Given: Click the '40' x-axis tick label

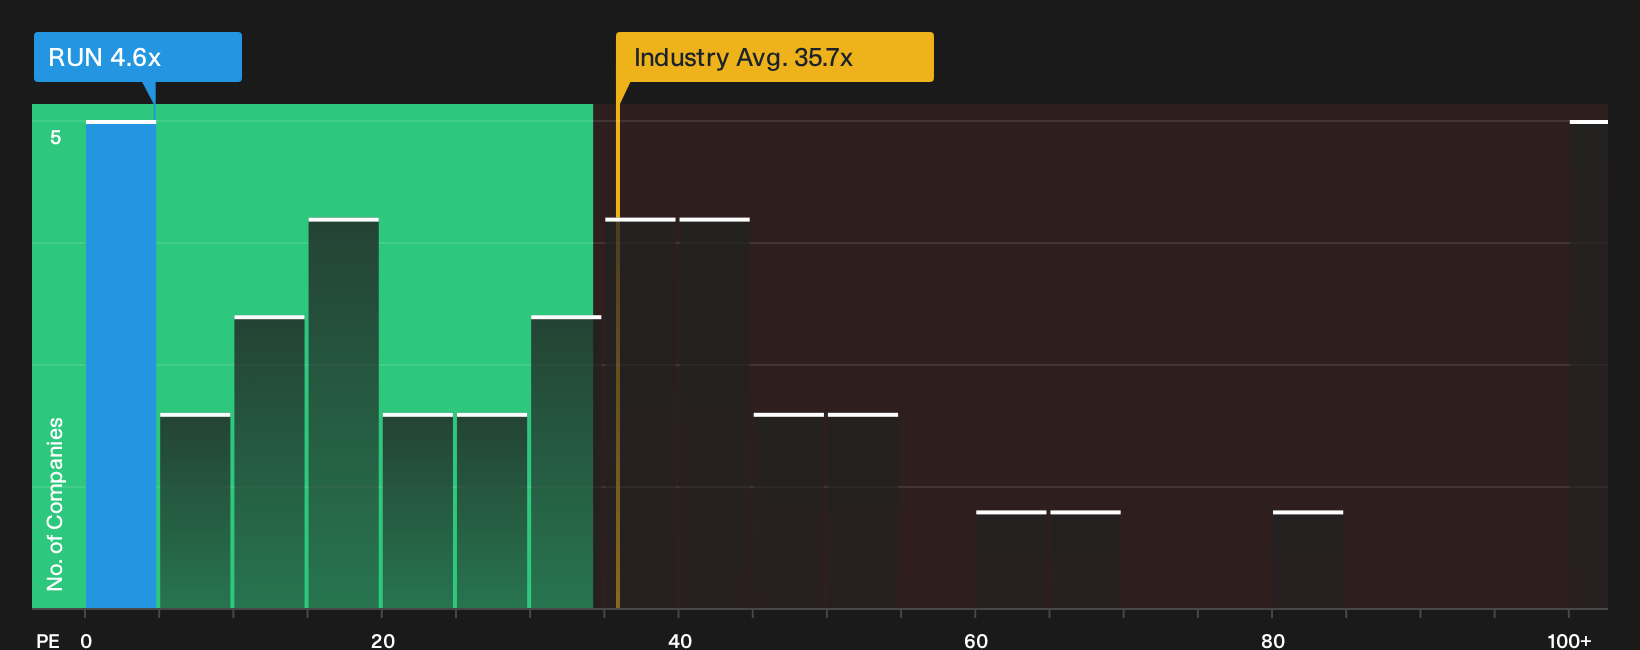Looking at the screenshot, I should [x=680, y=640].
